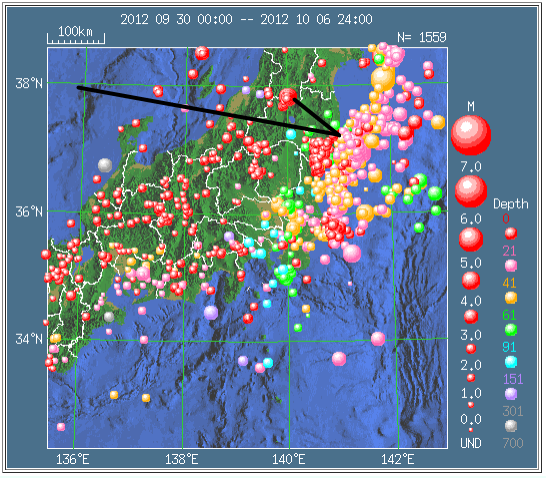Click the large purple quake south of coast
546x478 pixels.
pyautogui.click(x=211, y=313)
